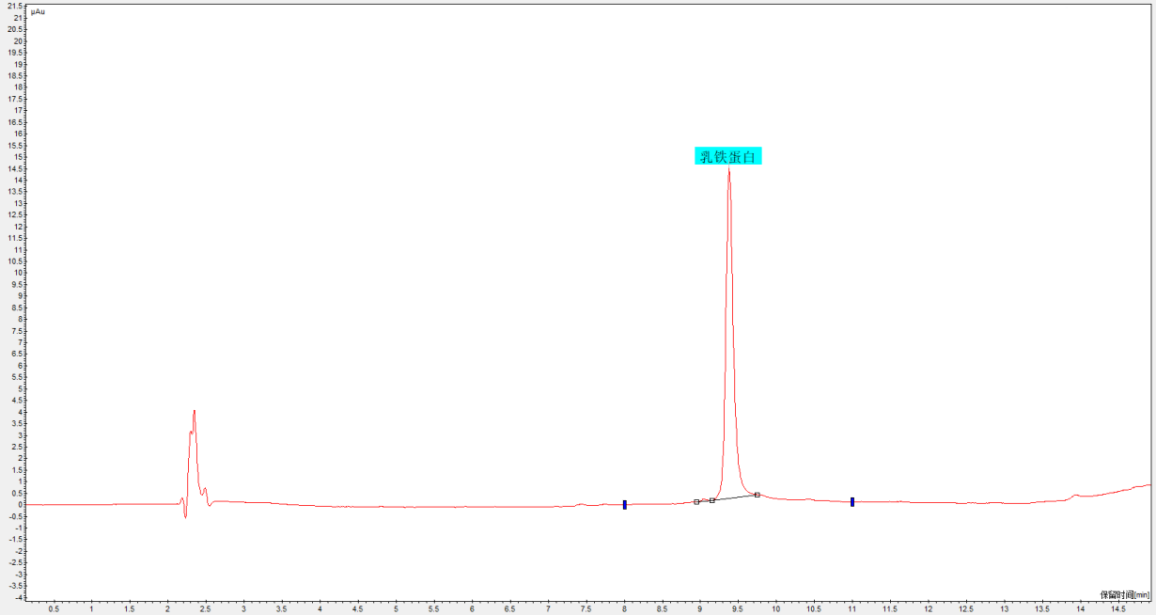This screenshot has height=615, width=1156.
Task: Click the 乳铁蛋白 peak label
Action: tap(728, 156)
